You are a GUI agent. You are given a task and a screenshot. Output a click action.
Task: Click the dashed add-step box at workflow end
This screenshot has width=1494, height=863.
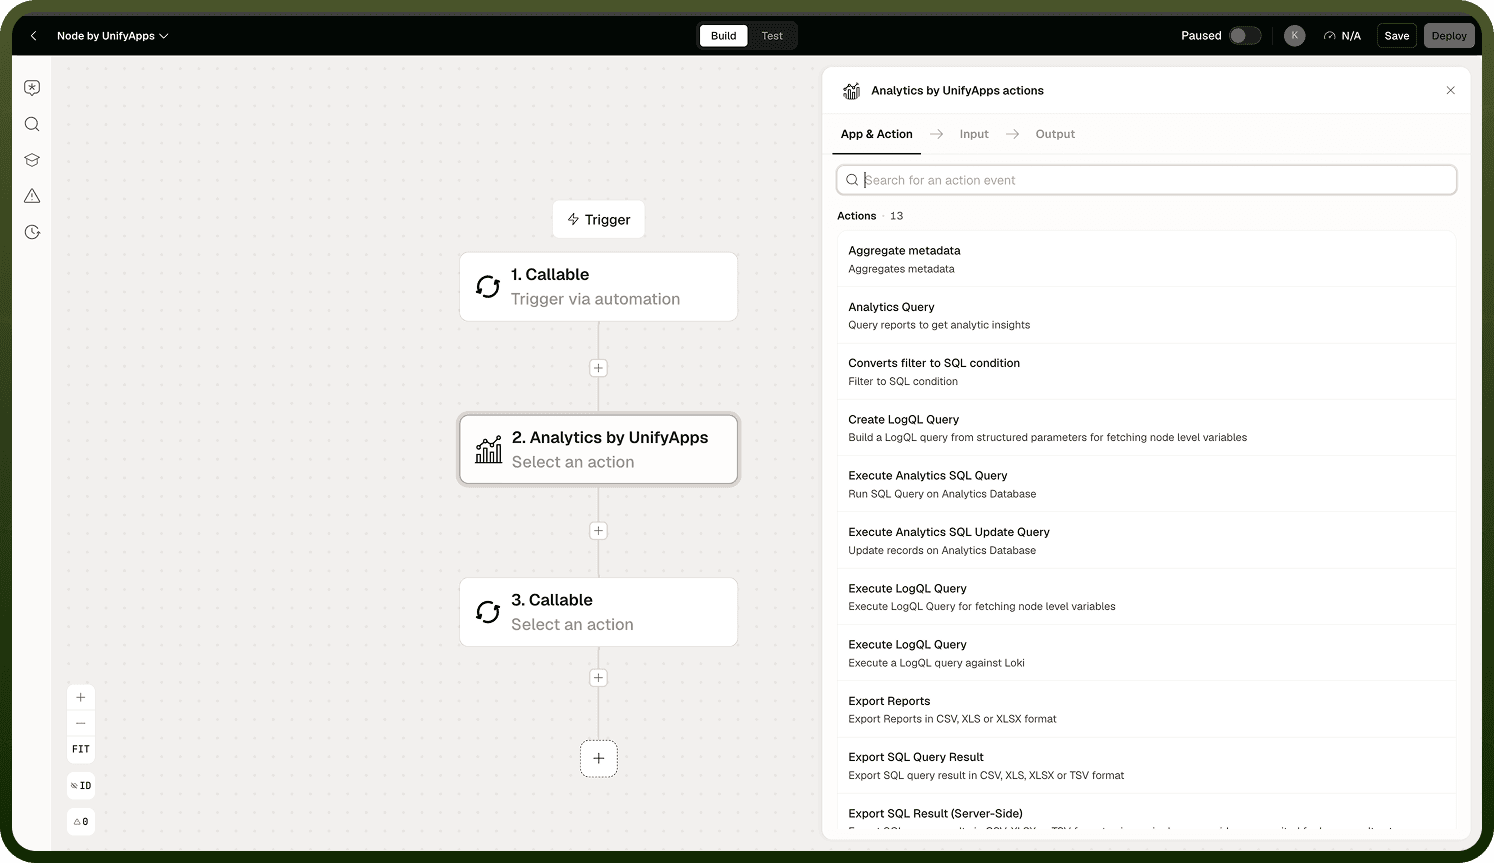click(x=598, y=759)
